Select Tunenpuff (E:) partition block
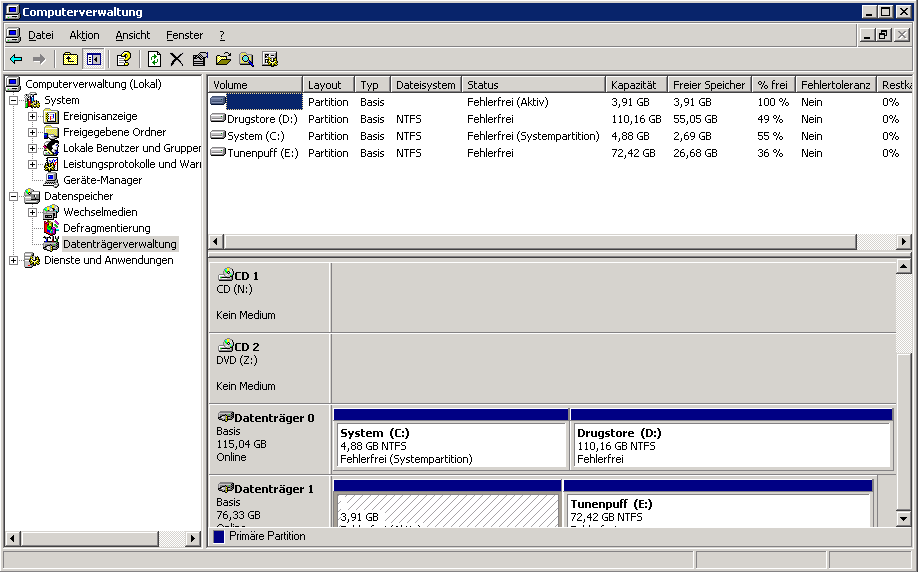The height and width of the screenshot is (572, 918). coord(718,504)
